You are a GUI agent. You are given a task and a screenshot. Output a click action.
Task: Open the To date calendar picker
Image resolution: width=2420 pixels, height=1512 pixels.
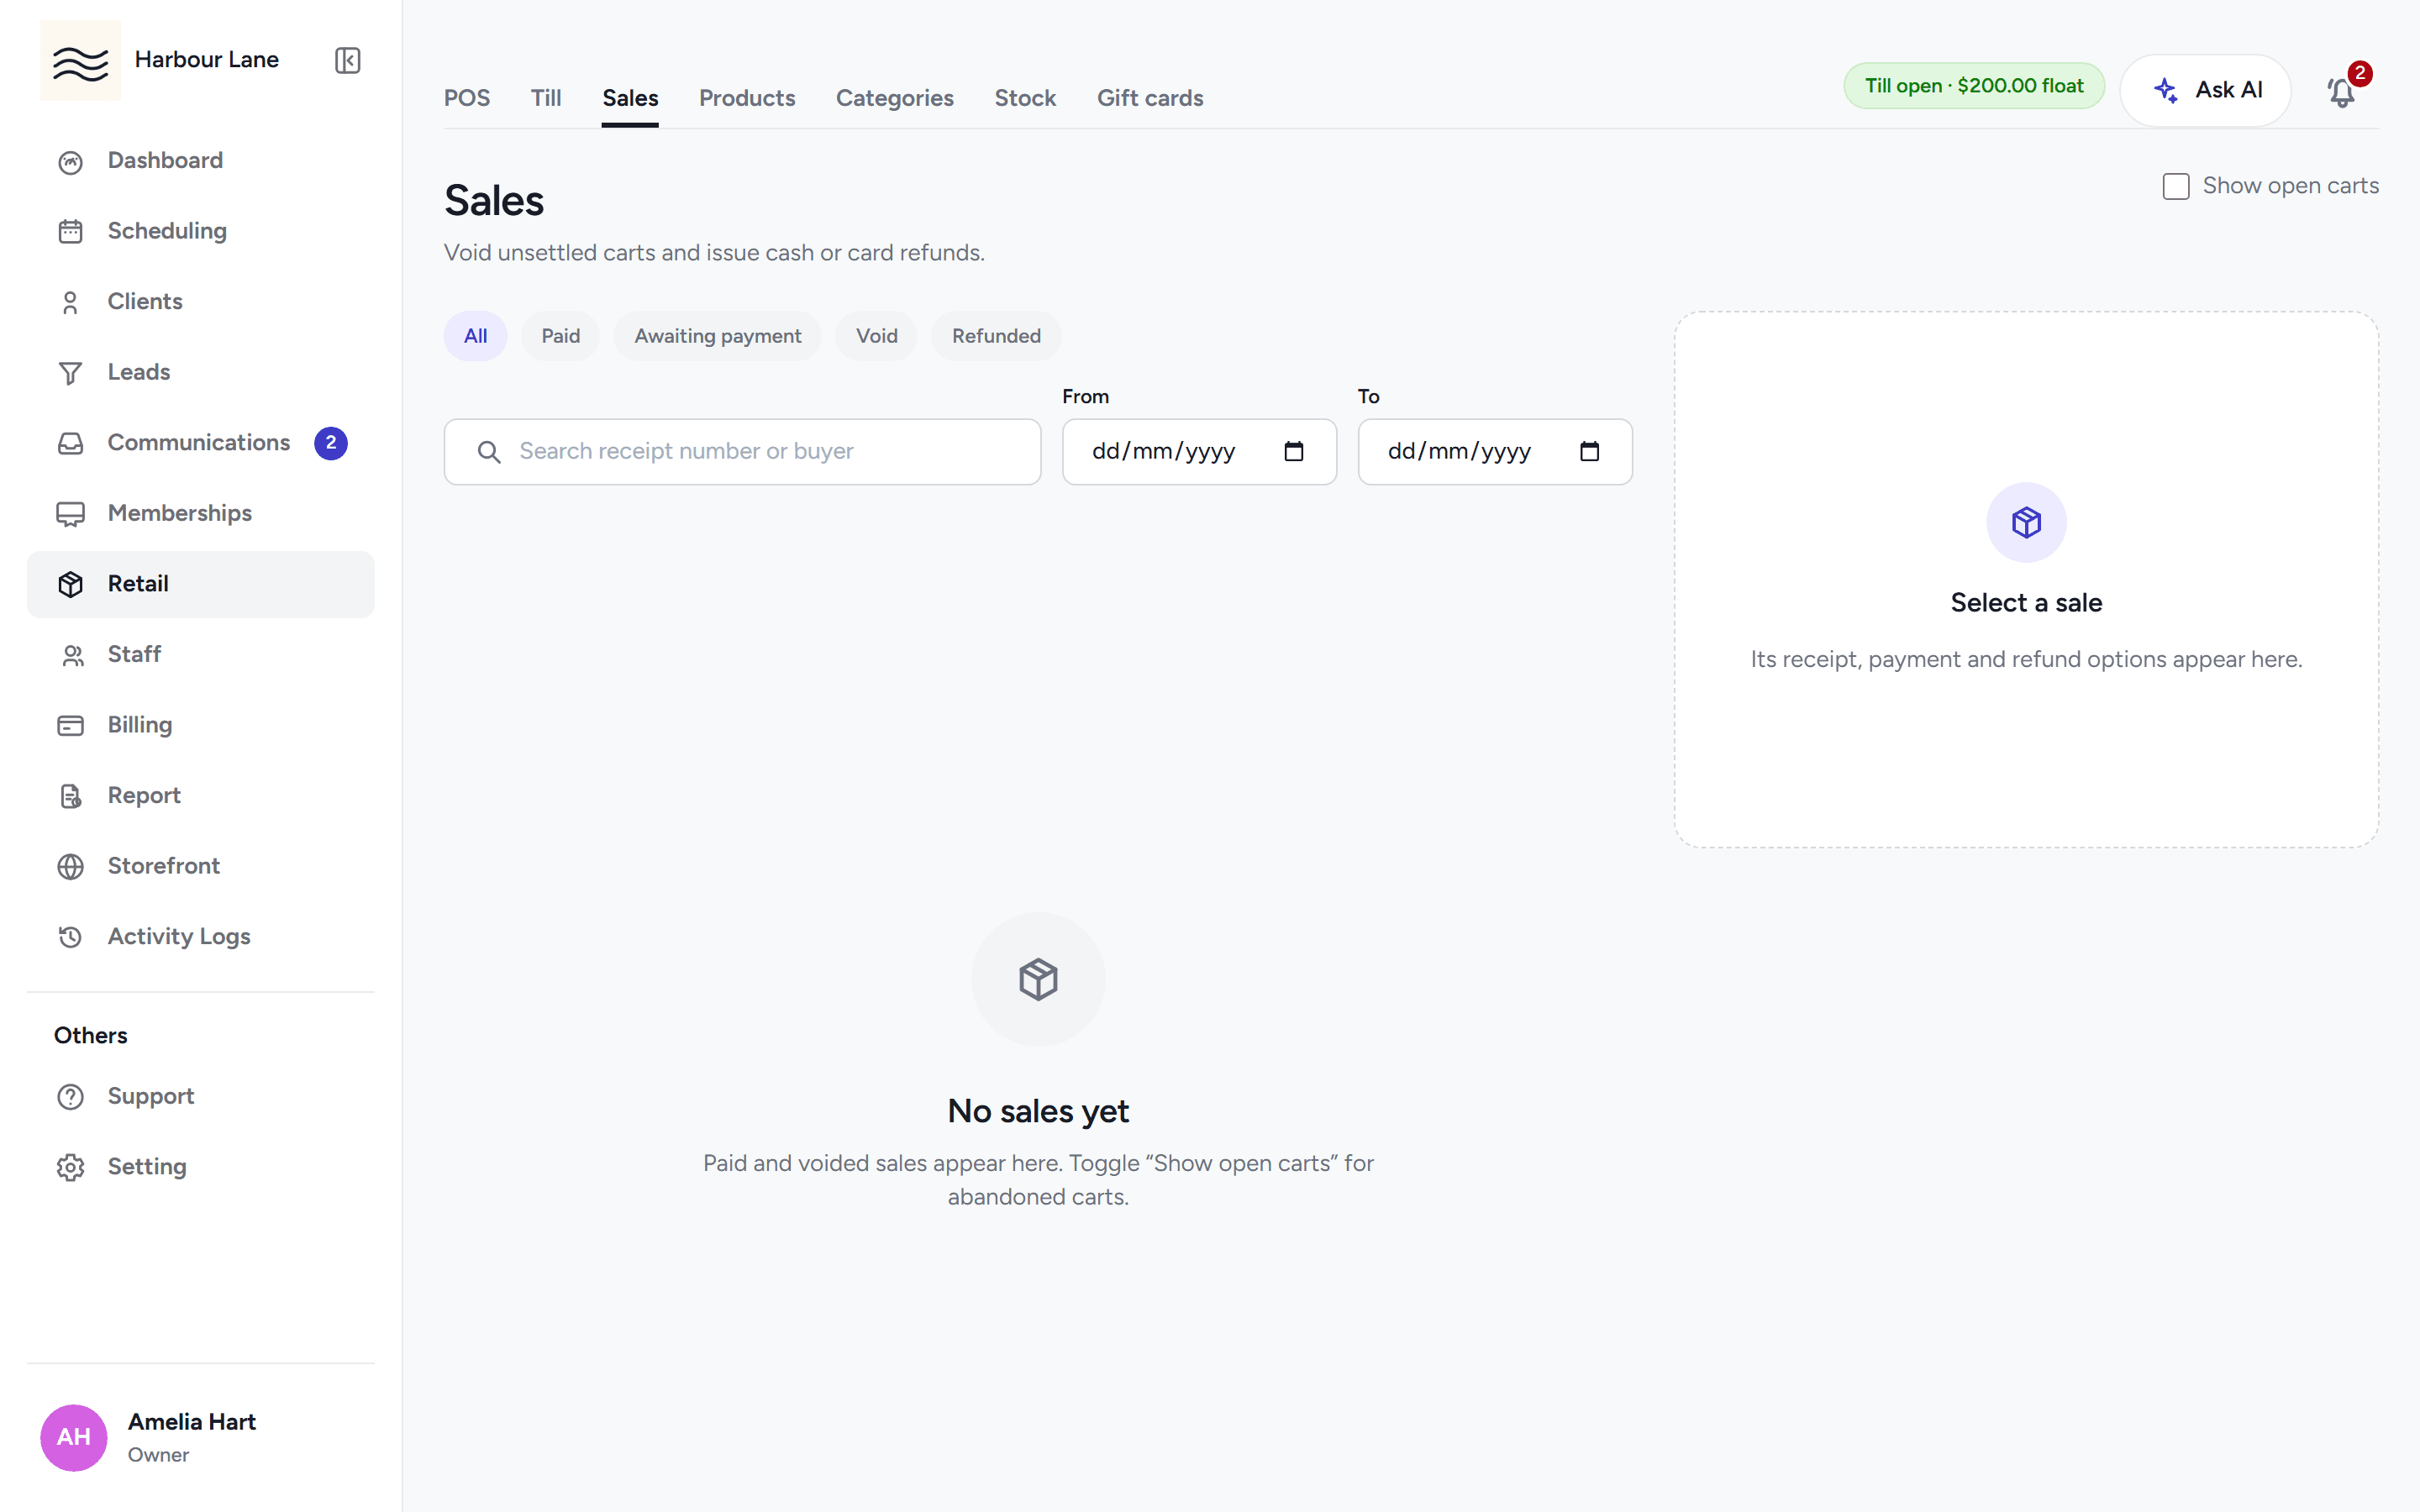click(x=1590, y=452)
